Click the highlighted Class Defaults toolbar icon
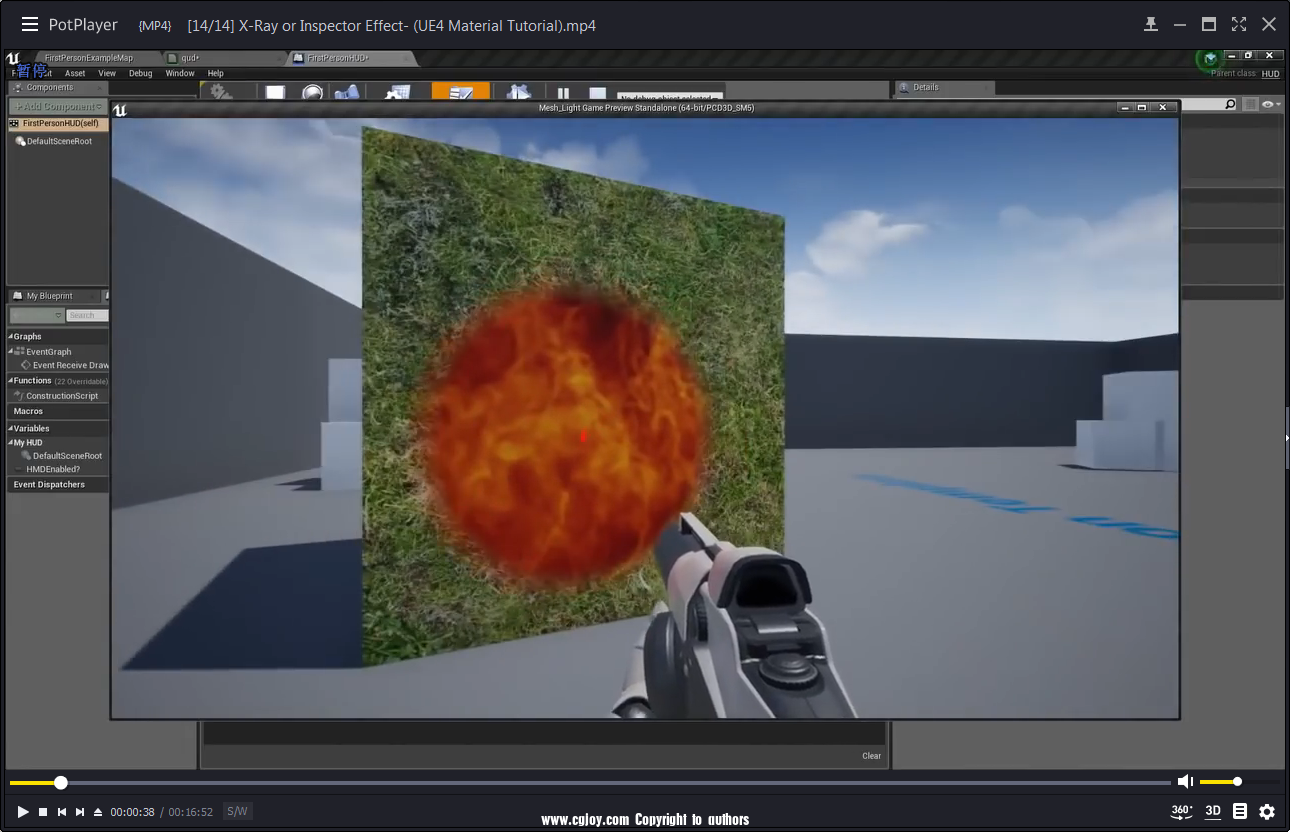 click(461, 92)
